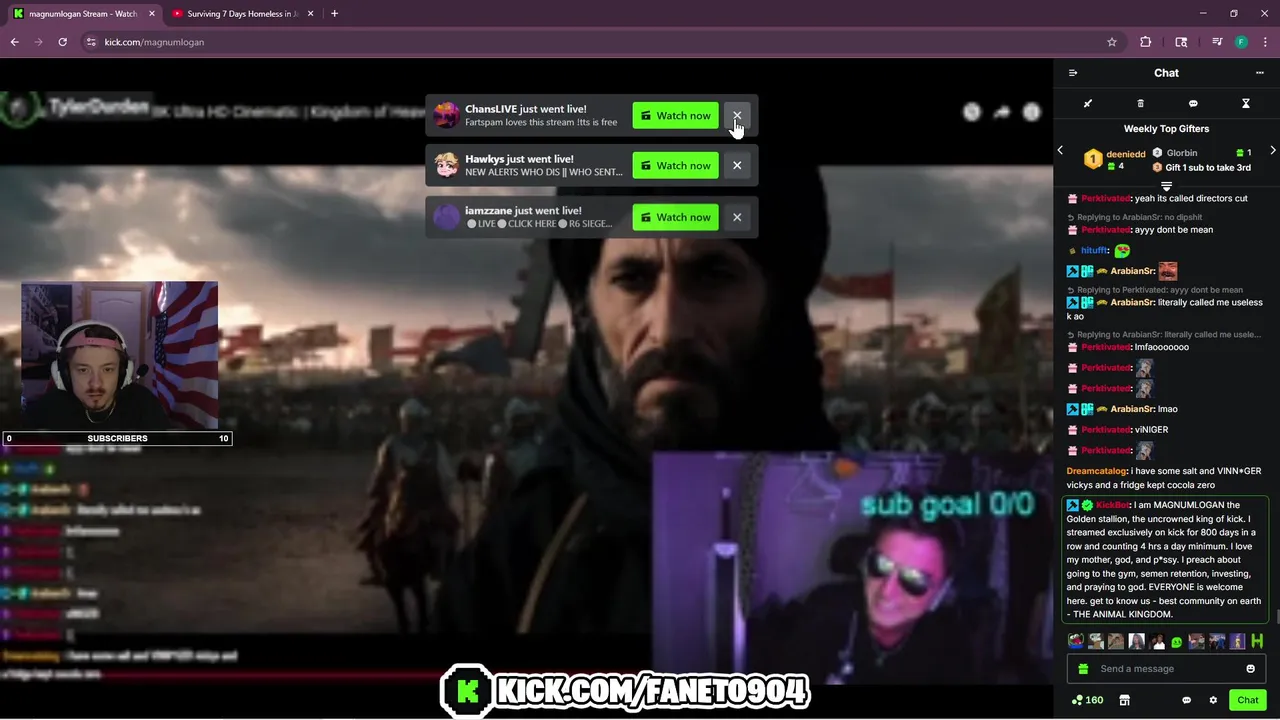Screen dimensions: 1280x720
Task: Click the iamzzane avatar in notification
Action: coord(446,216)
